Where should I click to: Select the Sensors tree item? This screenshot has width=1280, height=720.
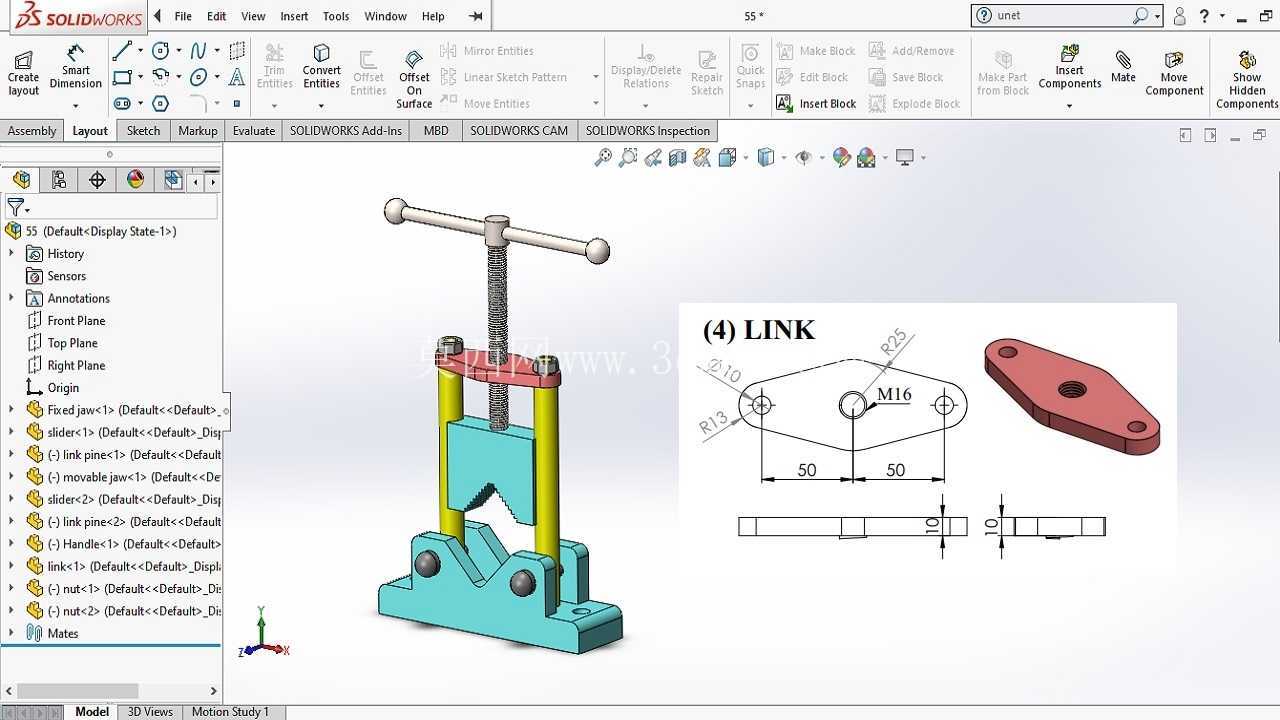57,276
